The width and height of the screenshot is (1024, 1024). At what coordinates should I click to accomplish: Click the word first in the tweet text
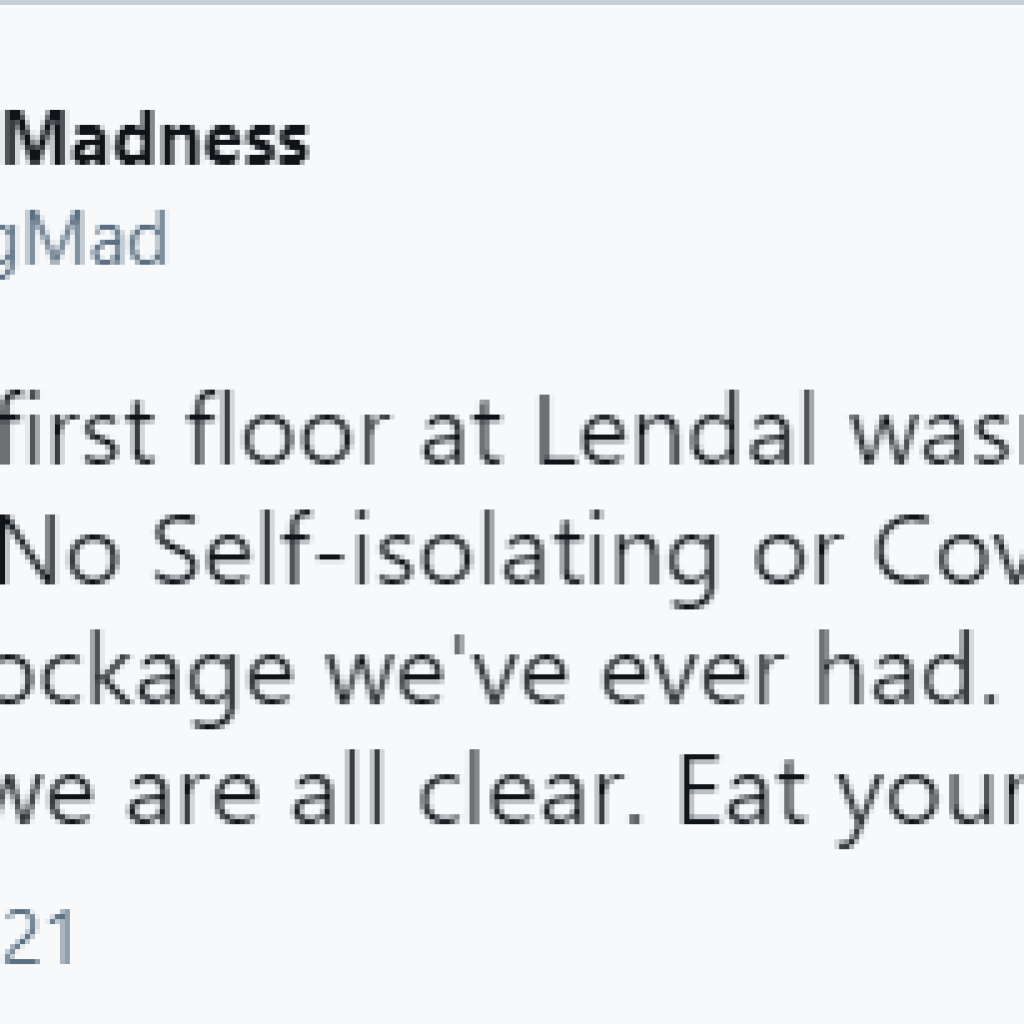tap(78, 428)
